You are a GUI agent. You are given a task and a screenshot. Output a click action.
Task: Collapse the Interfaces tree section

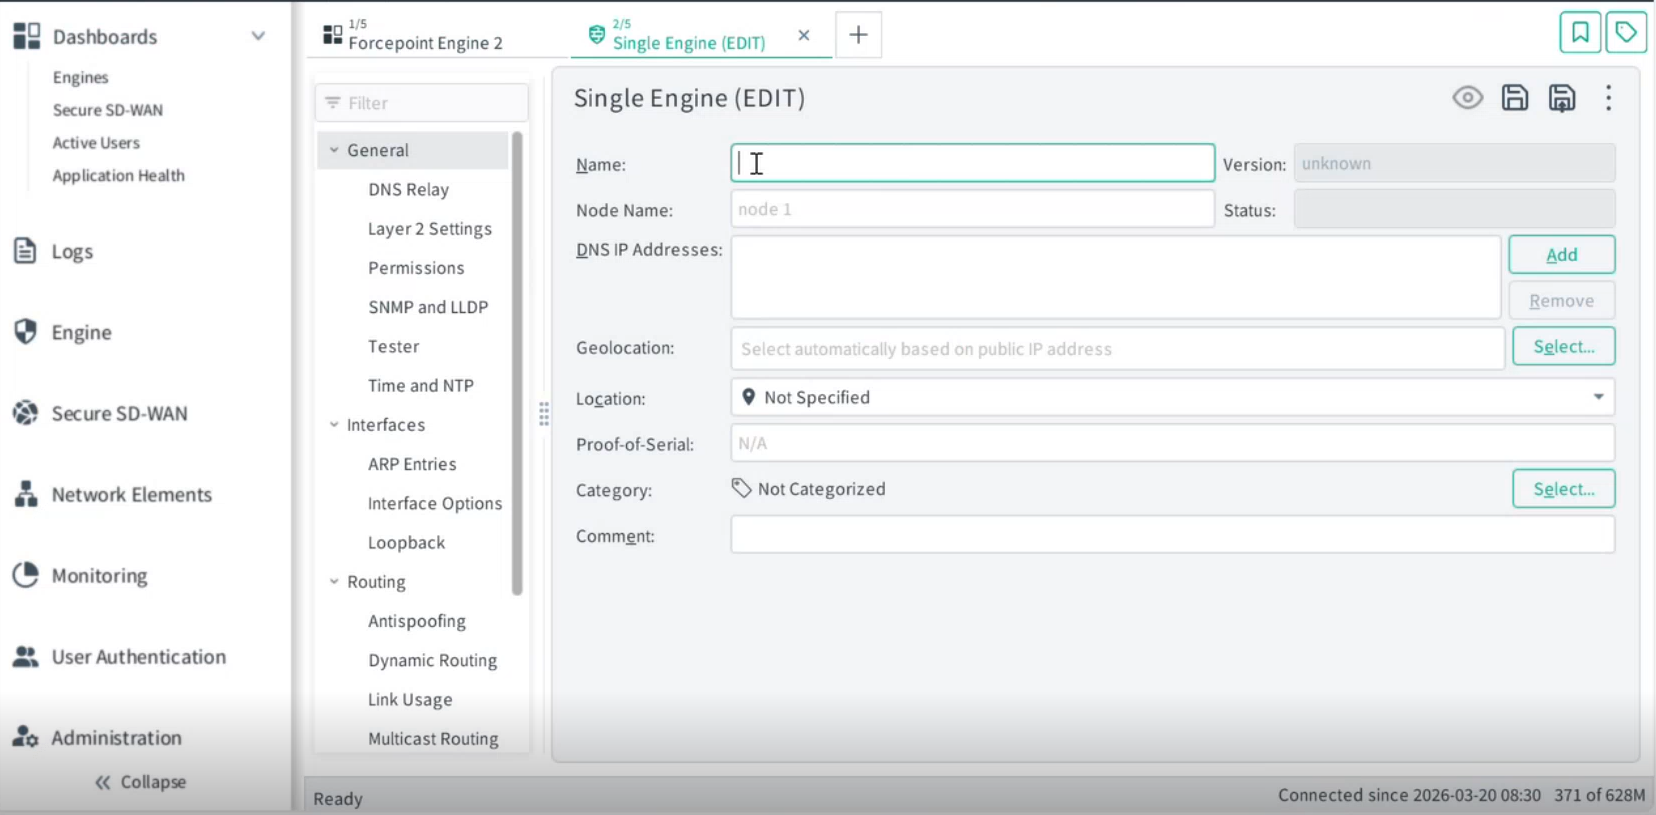(334, 424)
